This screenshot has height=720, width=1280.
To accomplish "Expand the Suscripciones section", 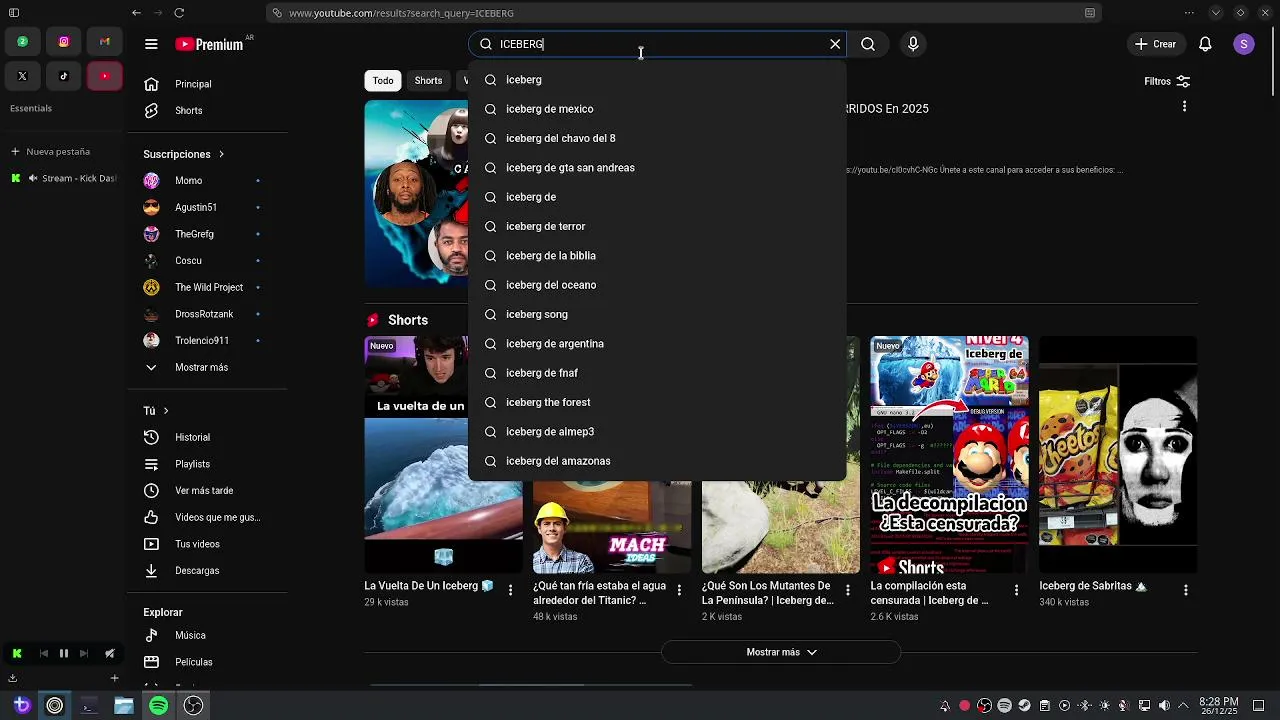I will click(x=184, y=154).
